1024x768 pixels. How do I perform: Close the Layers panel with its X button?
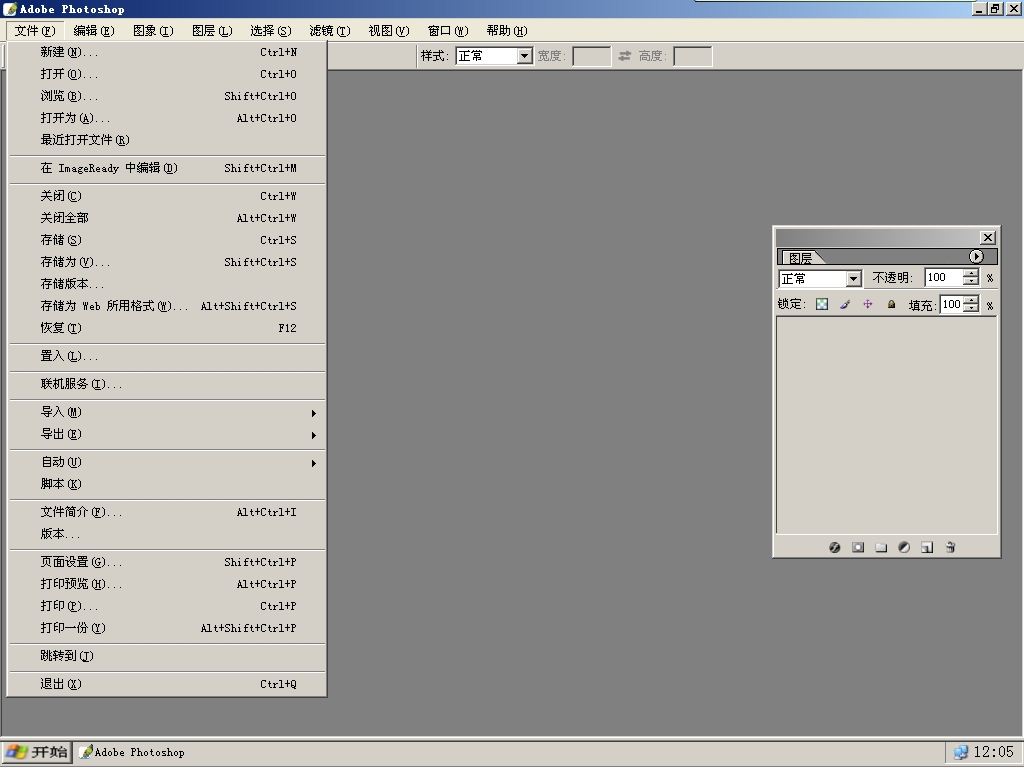(988, 237)
